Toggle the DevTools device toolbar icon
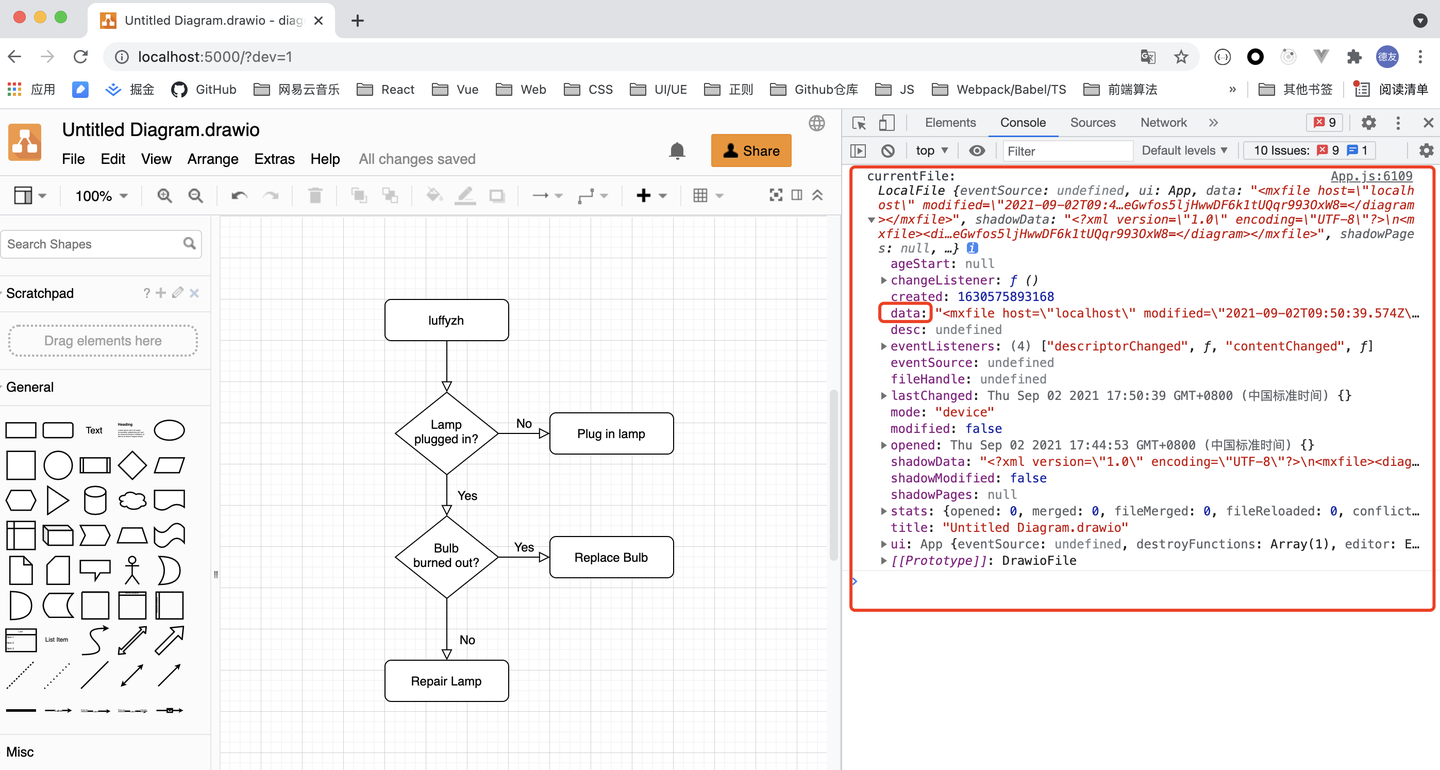Viewport: 1440px width, 770px height. pyautogui.click(x=886, y=123)
